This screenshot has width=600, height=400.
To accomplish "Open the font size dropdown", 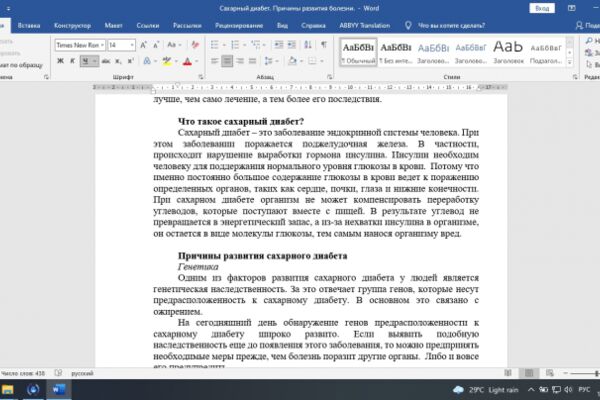I will [132, 45].
